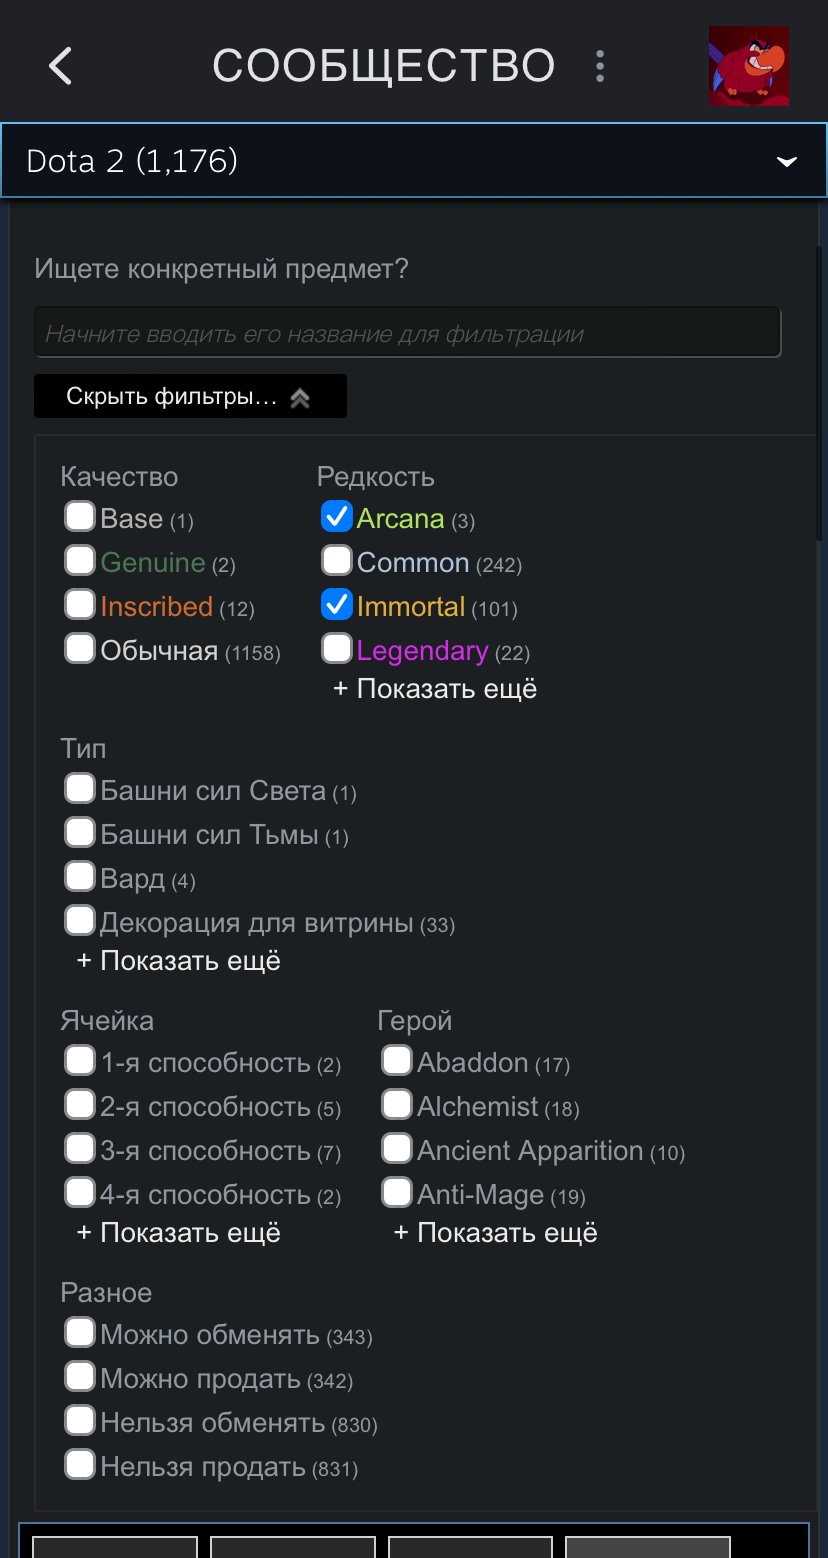Image resolution: width=828 pixels, height=1558 pixels.
Task: Disable the Immortal rarity filter
Action: point(337,604)
